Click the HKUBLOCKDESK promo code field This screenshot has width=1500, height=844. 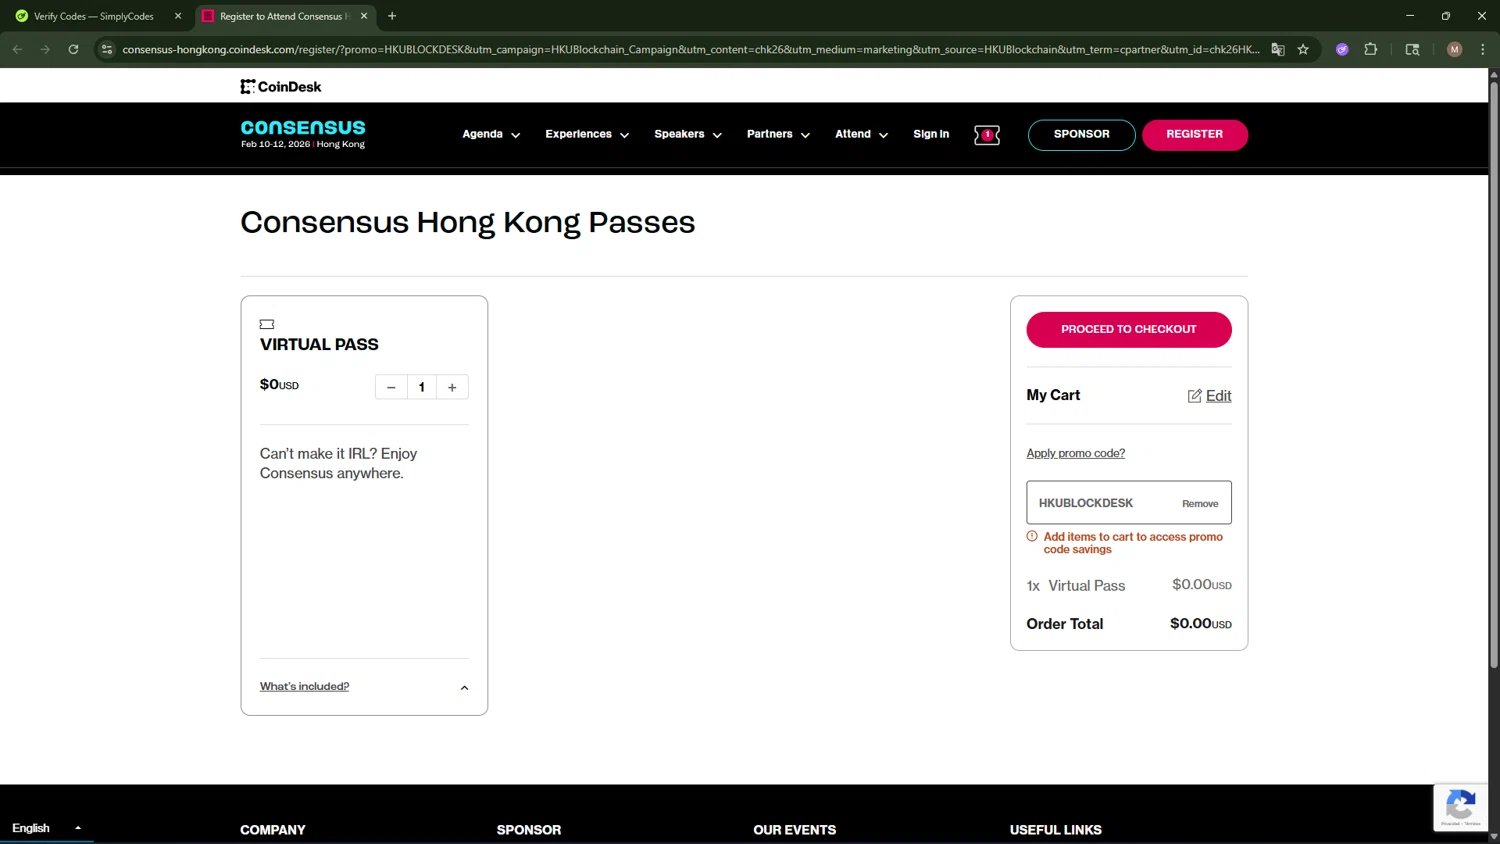tap(1129, 503)
